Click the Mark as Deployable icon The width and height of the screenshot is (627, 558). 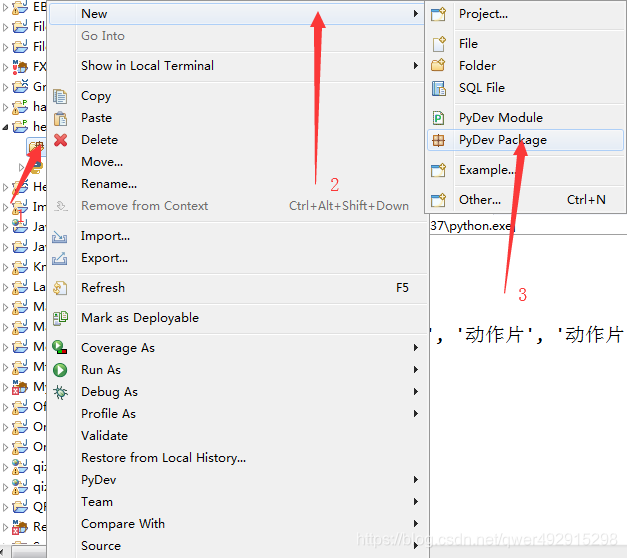pyautogui.click(x=60, y=318)
